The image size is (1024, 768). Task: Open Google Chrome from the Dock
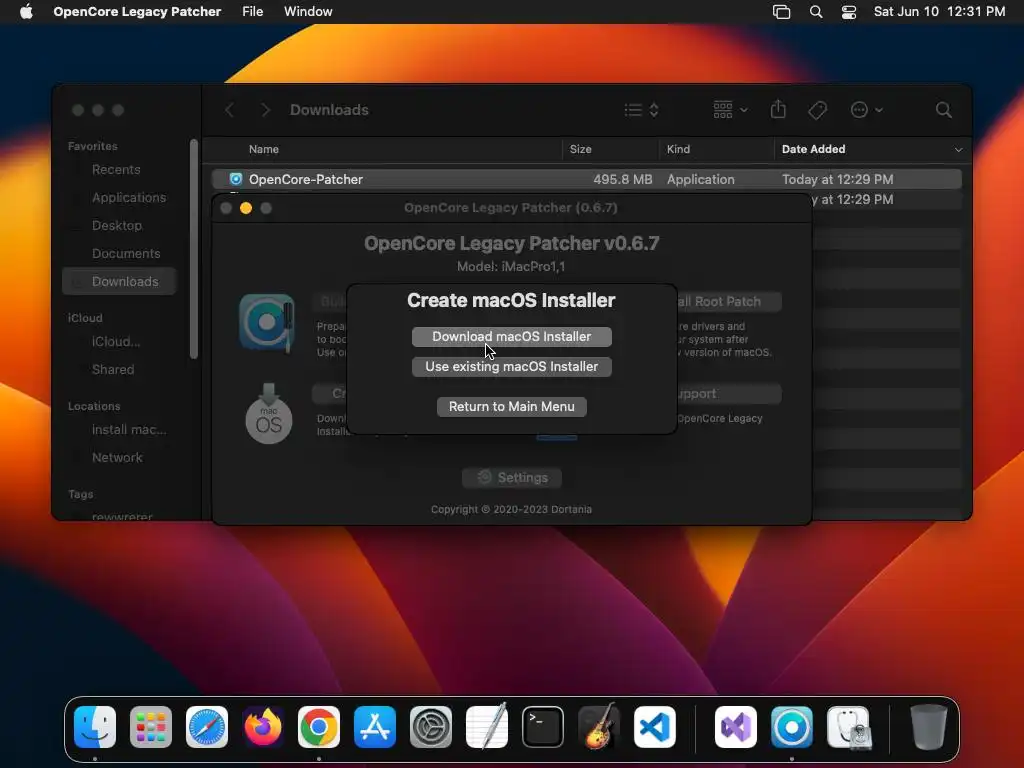click(319, 727)
